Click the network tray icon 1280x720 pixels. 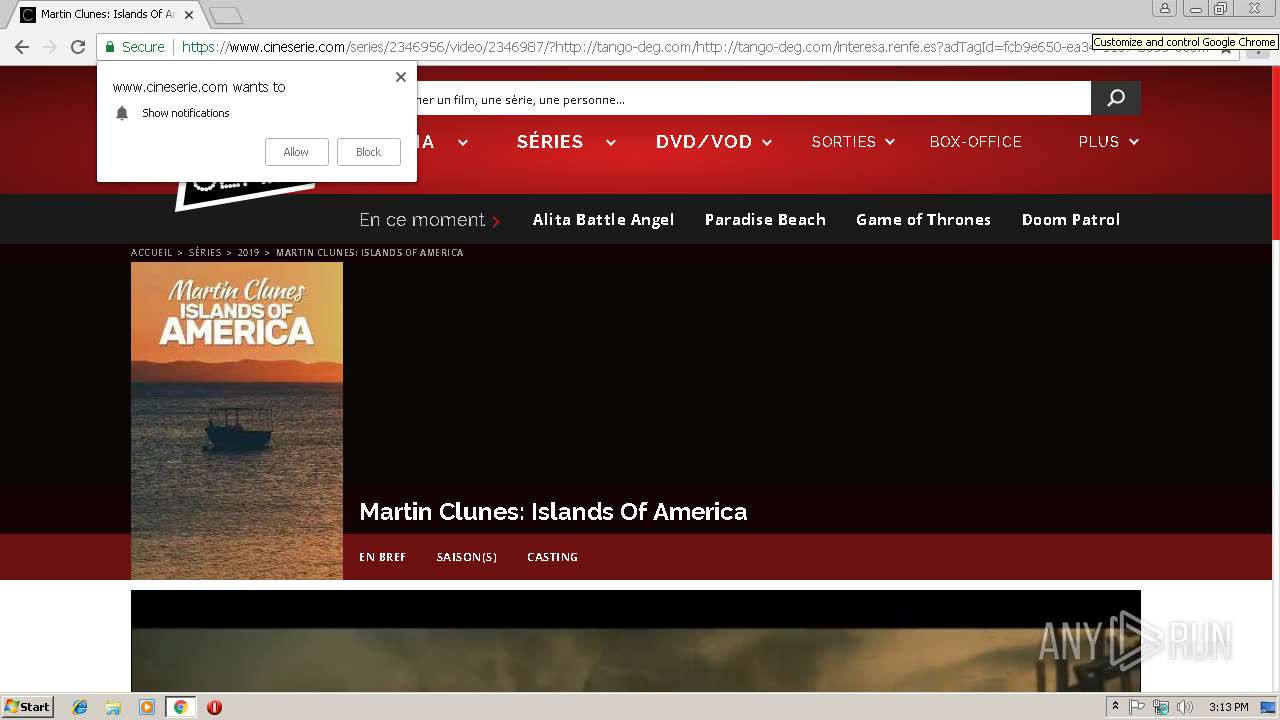(1161, 707)
